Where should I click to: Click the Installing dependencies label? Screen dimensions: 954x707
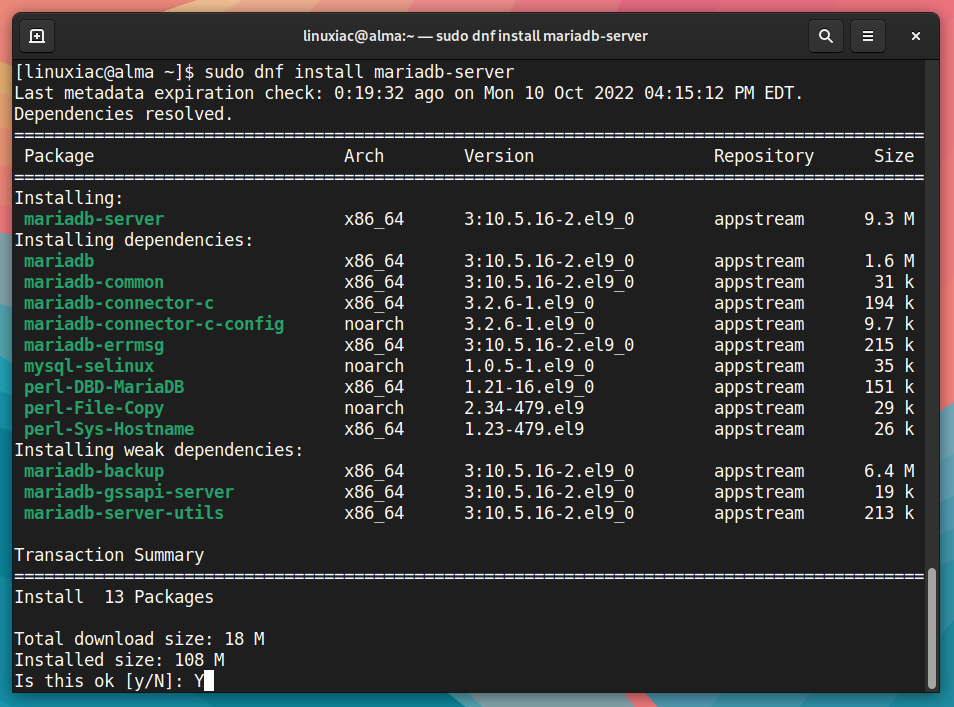pos(134,240)
